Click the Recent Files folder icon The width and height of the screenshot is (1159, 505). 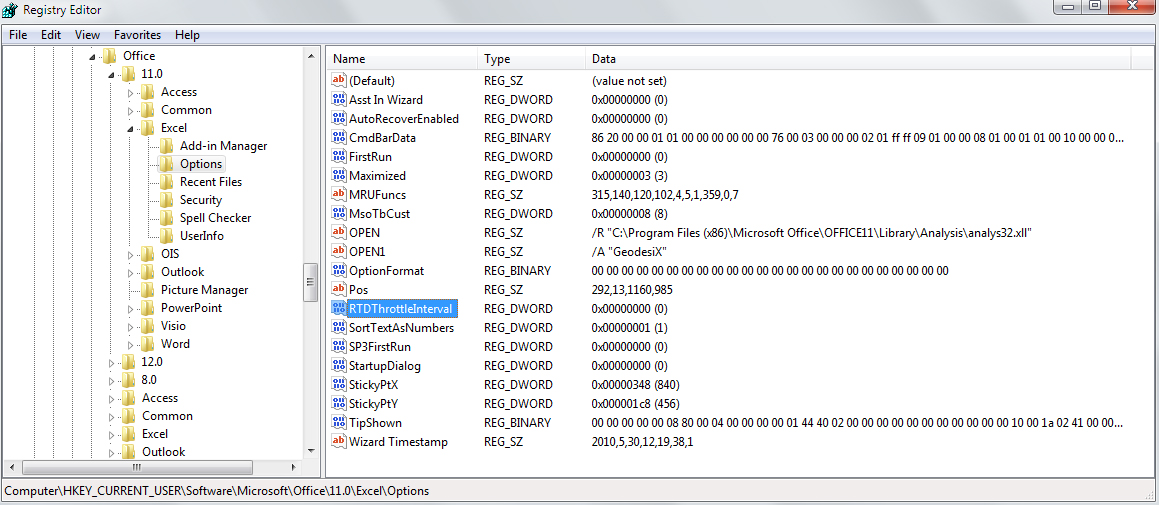[166, 182]
